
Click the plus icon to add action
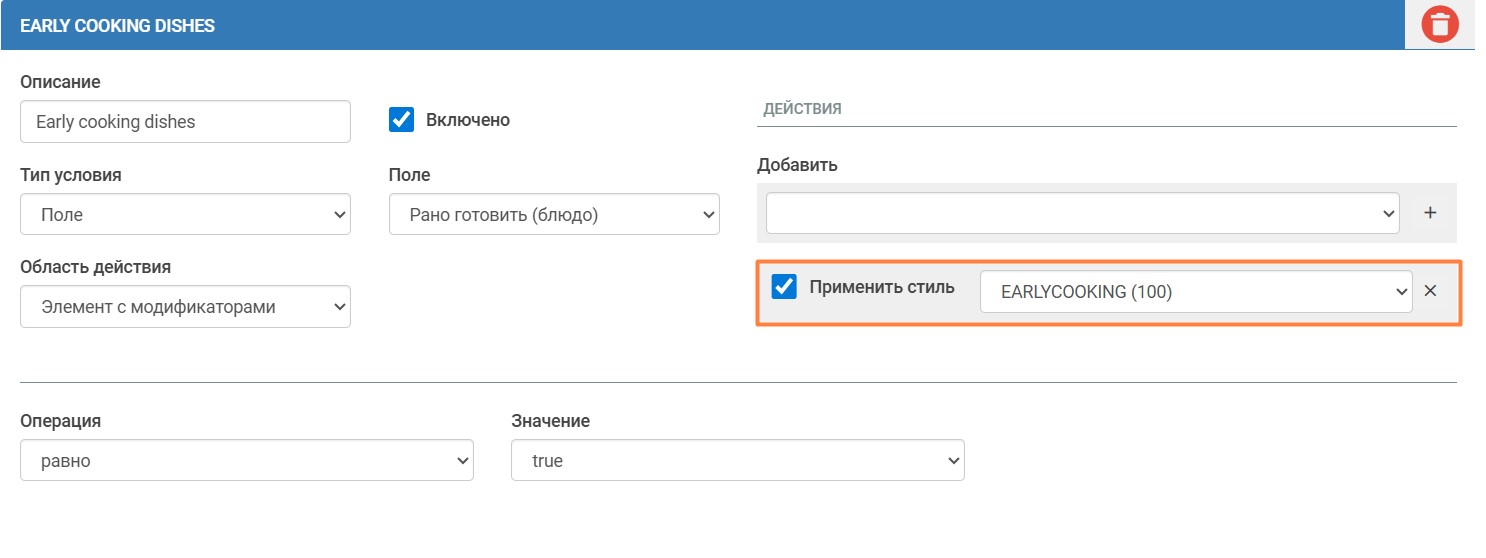pos(1430,213)
